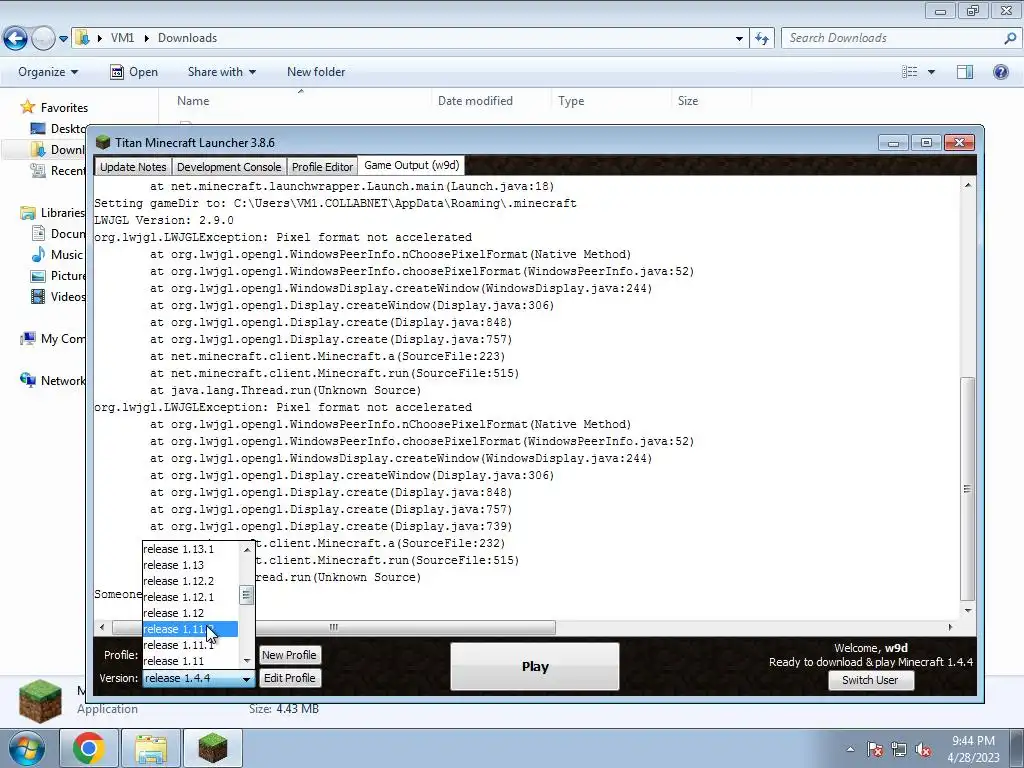Image resolution: width=1024 pixels, height=768 pixels.
Task: Open Google Chrome from the taskbar
Action: click(89, 748)
